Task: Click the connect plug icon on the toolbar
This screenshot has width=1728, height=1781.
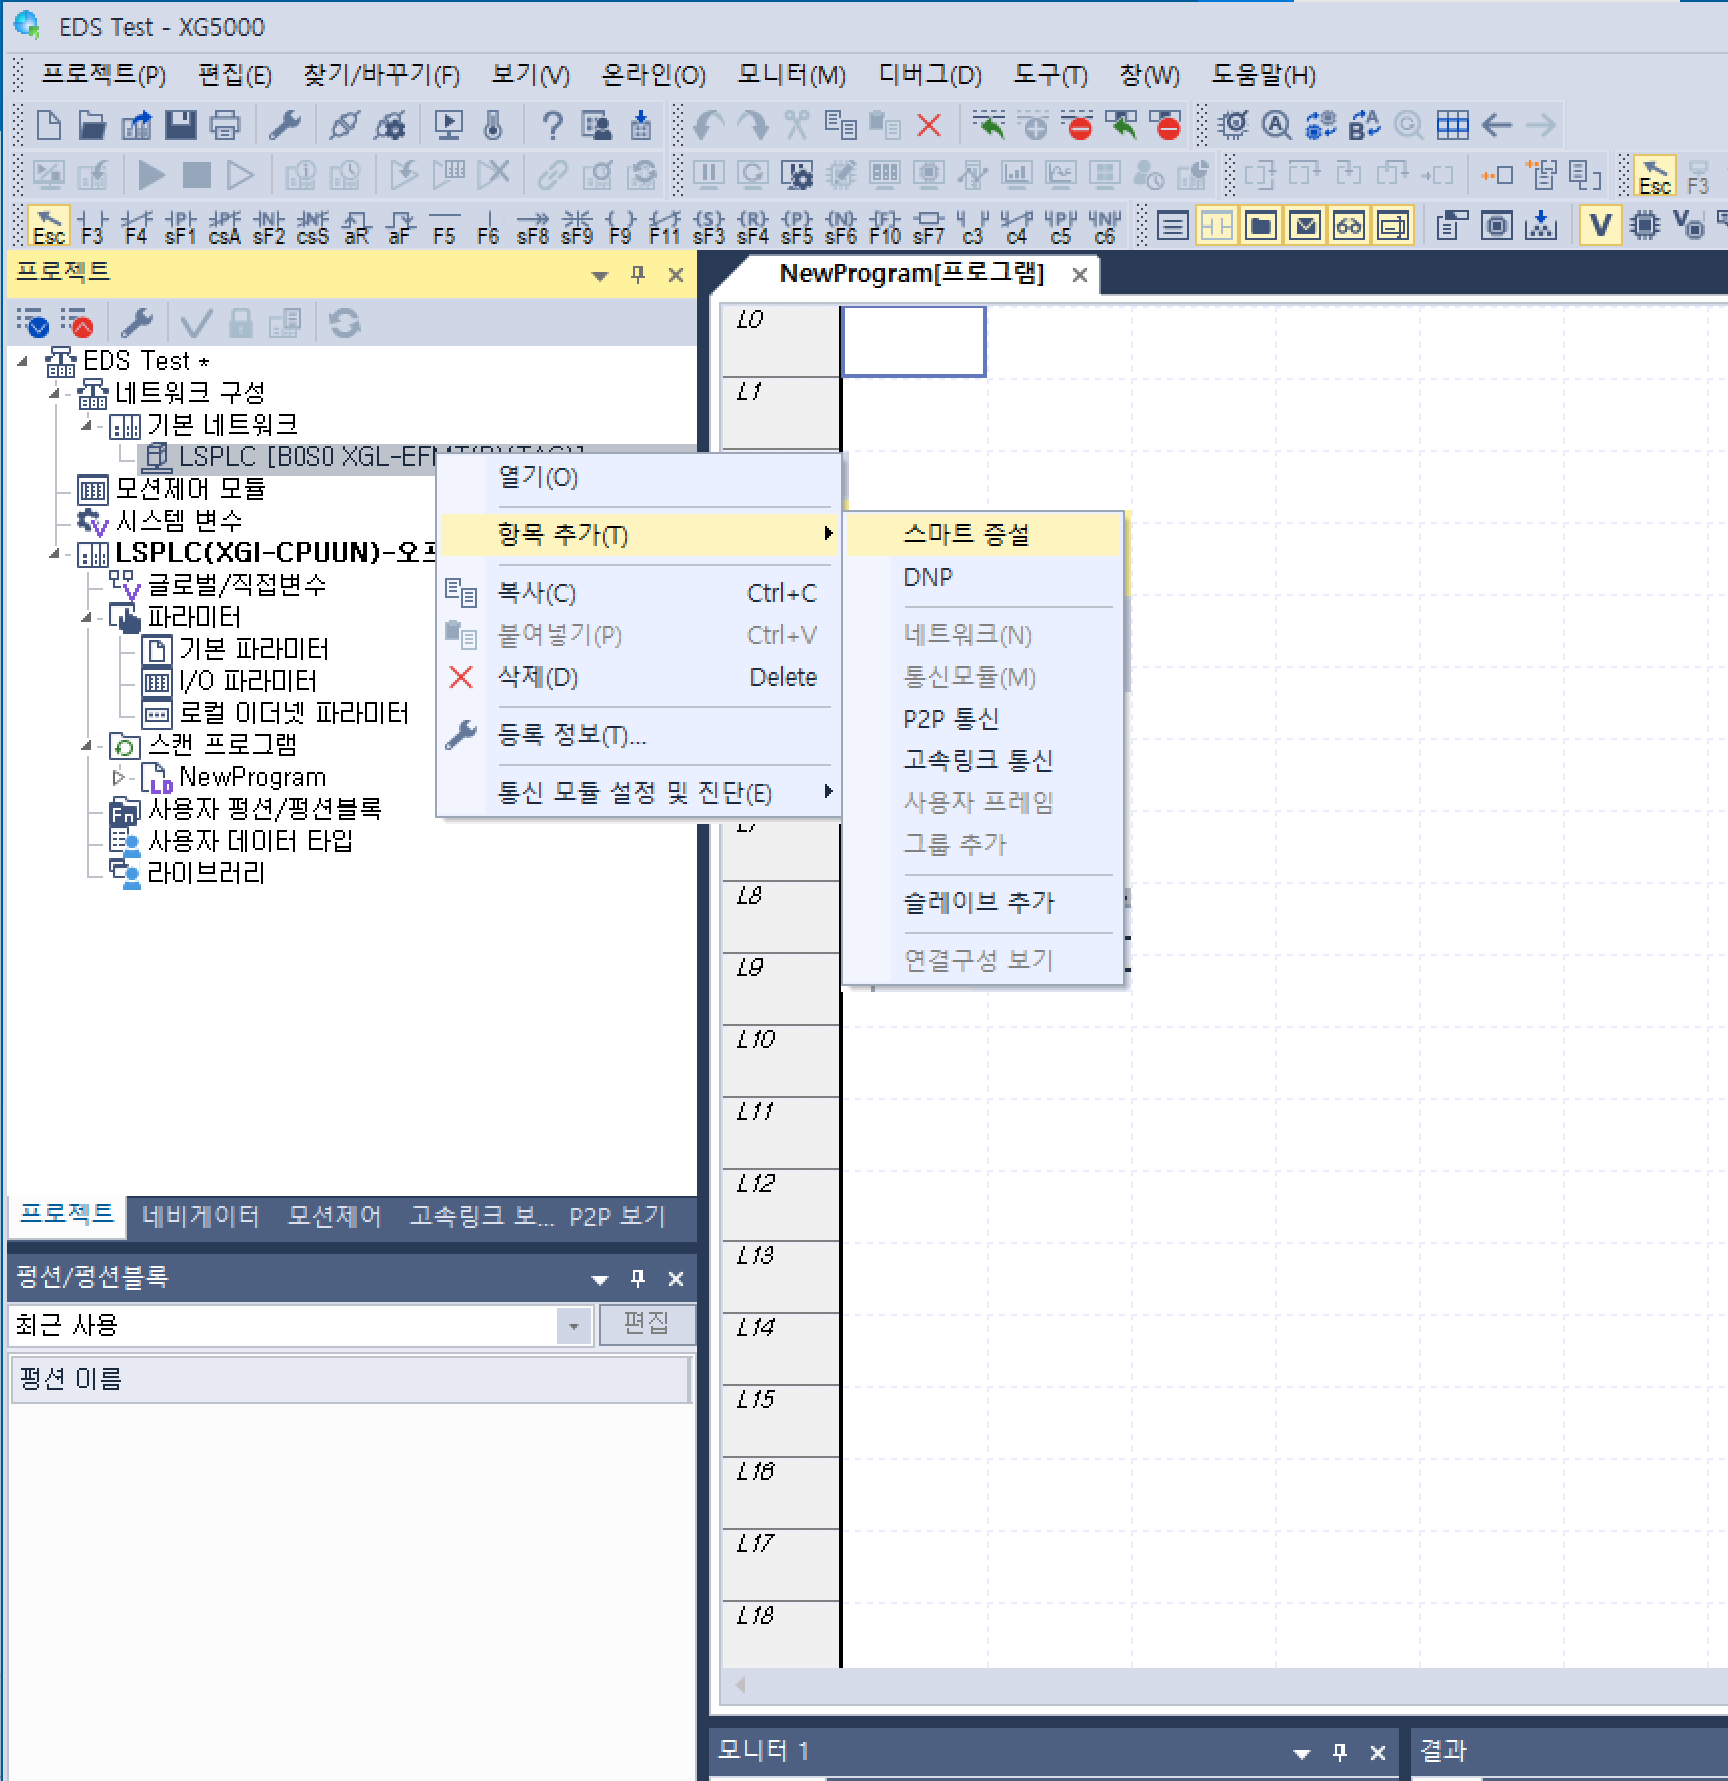Action: 347,125
